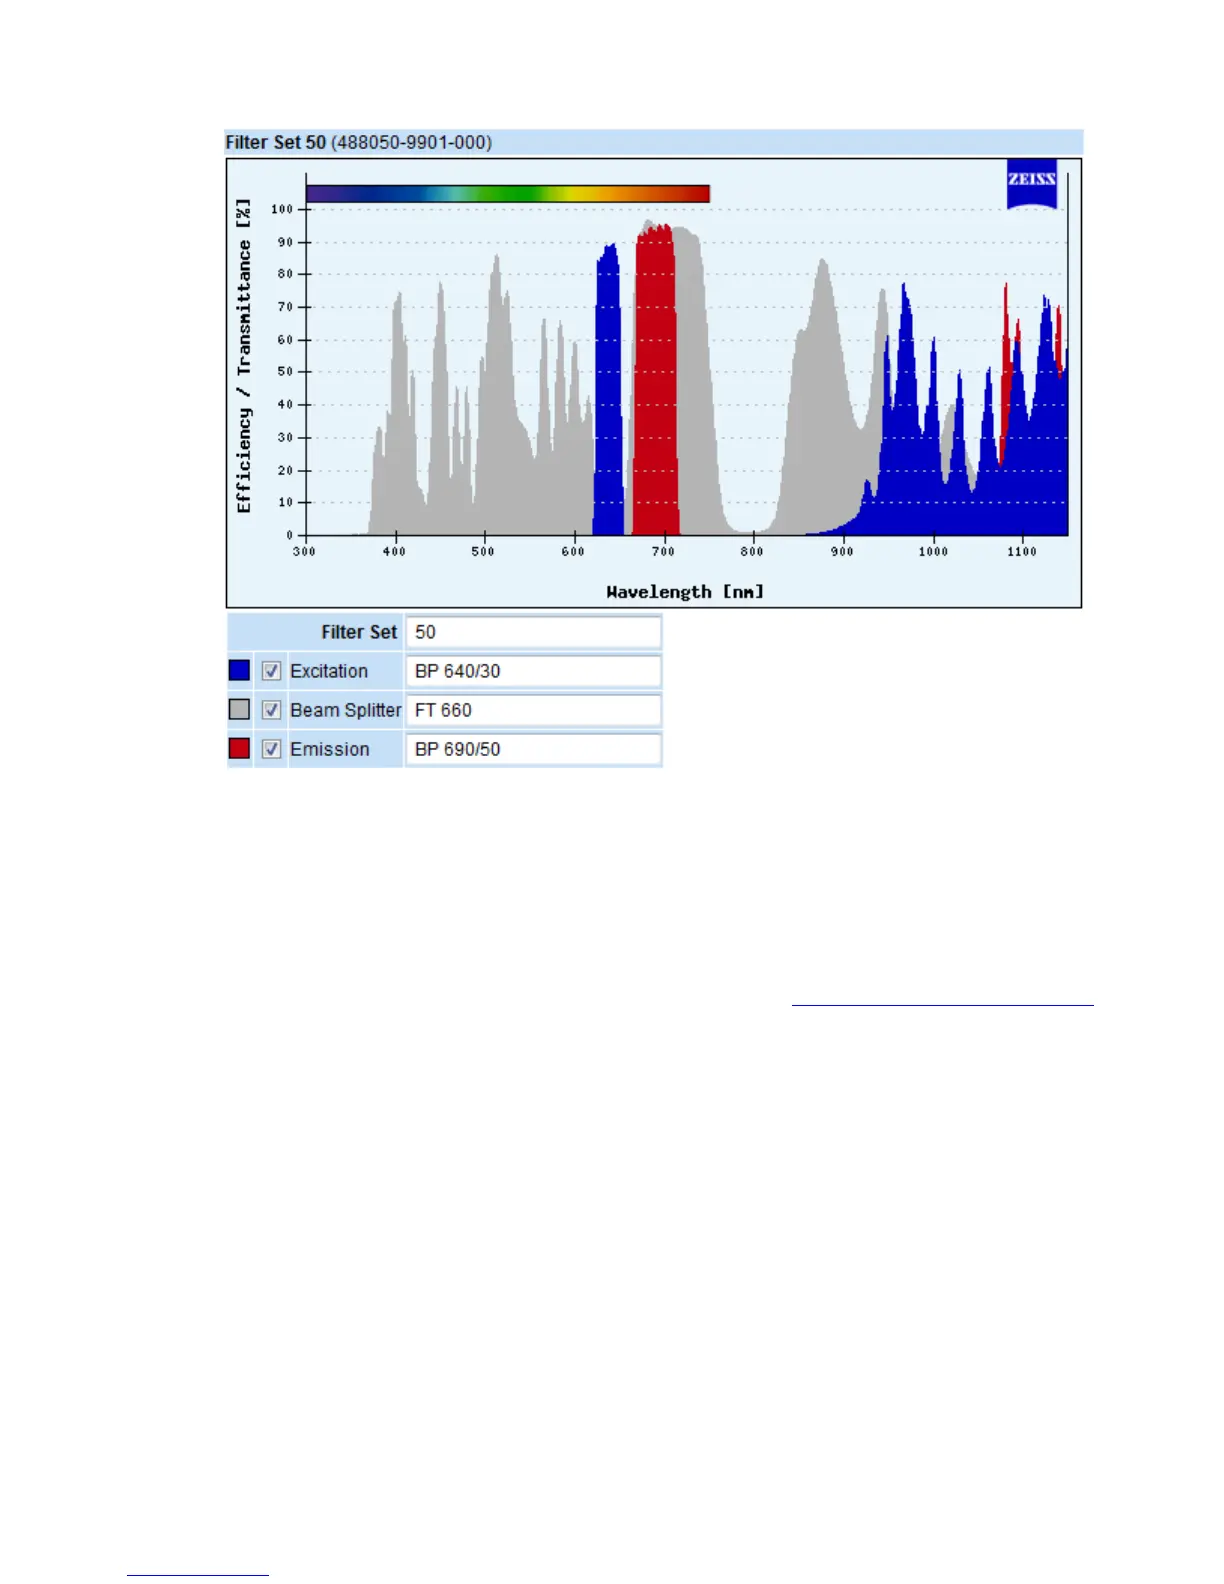The height and width of the screenshot is (1584, 1224).
Task: Click the Beam Splitter field FT 660
Action: [533, 710]
